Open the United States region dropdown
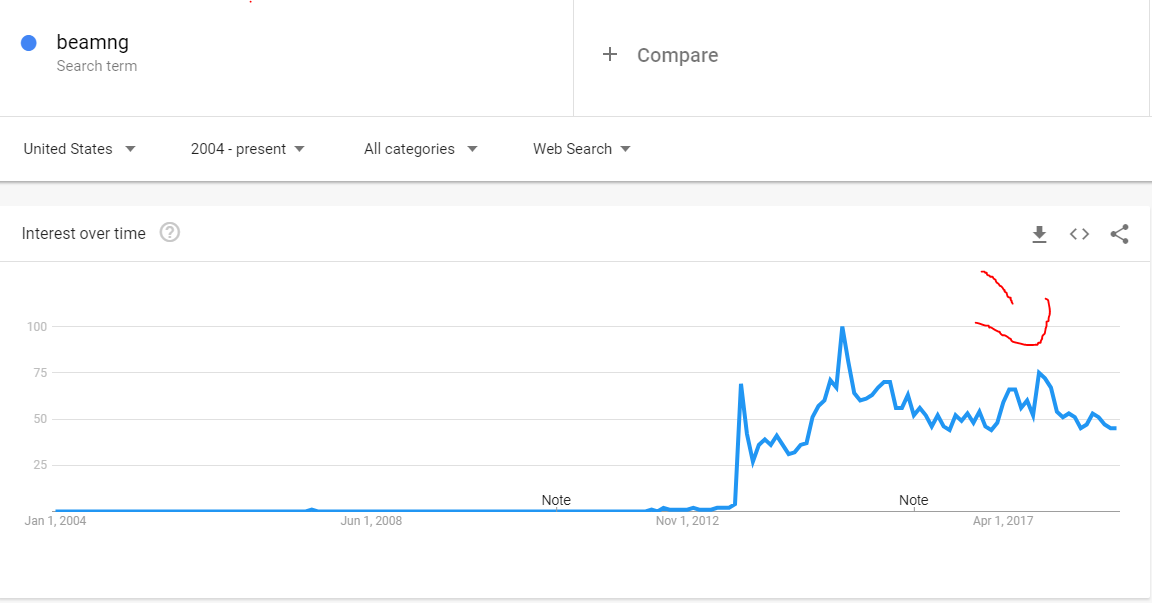1152x603 pixels. 79,149
